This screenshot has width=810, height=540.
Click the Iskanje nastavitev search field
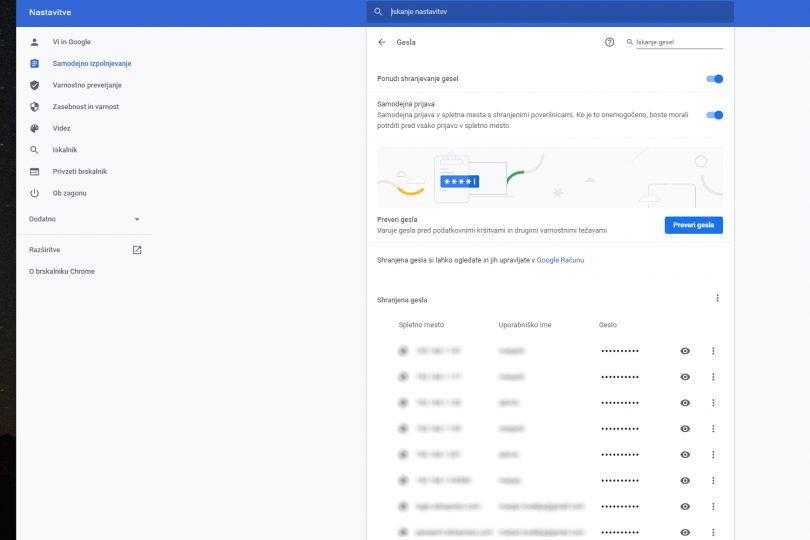550,12
